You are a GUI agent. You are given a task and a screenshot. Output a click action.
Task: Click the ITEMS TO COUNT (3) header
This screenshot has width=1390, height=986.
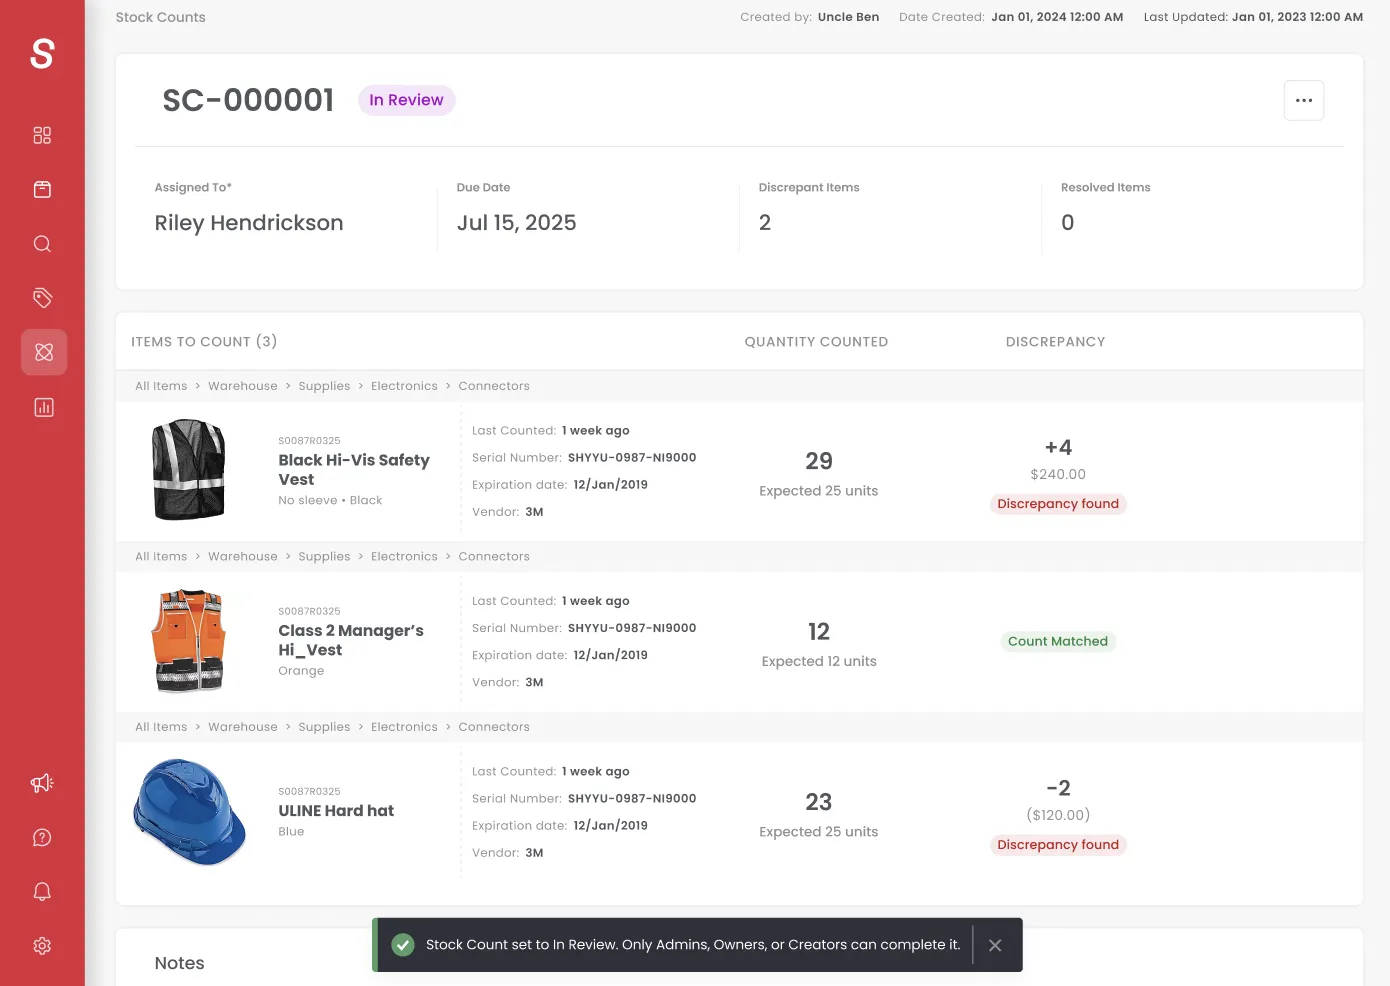coord(204,342)
